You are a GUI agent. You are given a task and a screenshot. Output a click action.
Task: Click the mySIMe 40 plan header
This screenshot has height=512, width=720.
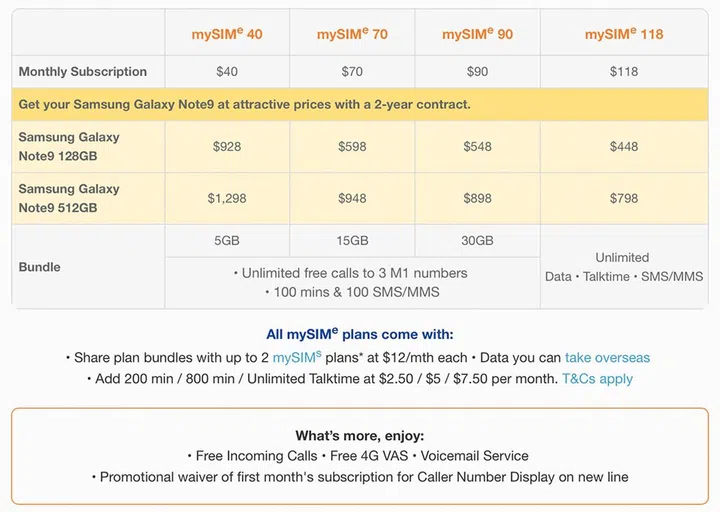[x=227, y=34]
